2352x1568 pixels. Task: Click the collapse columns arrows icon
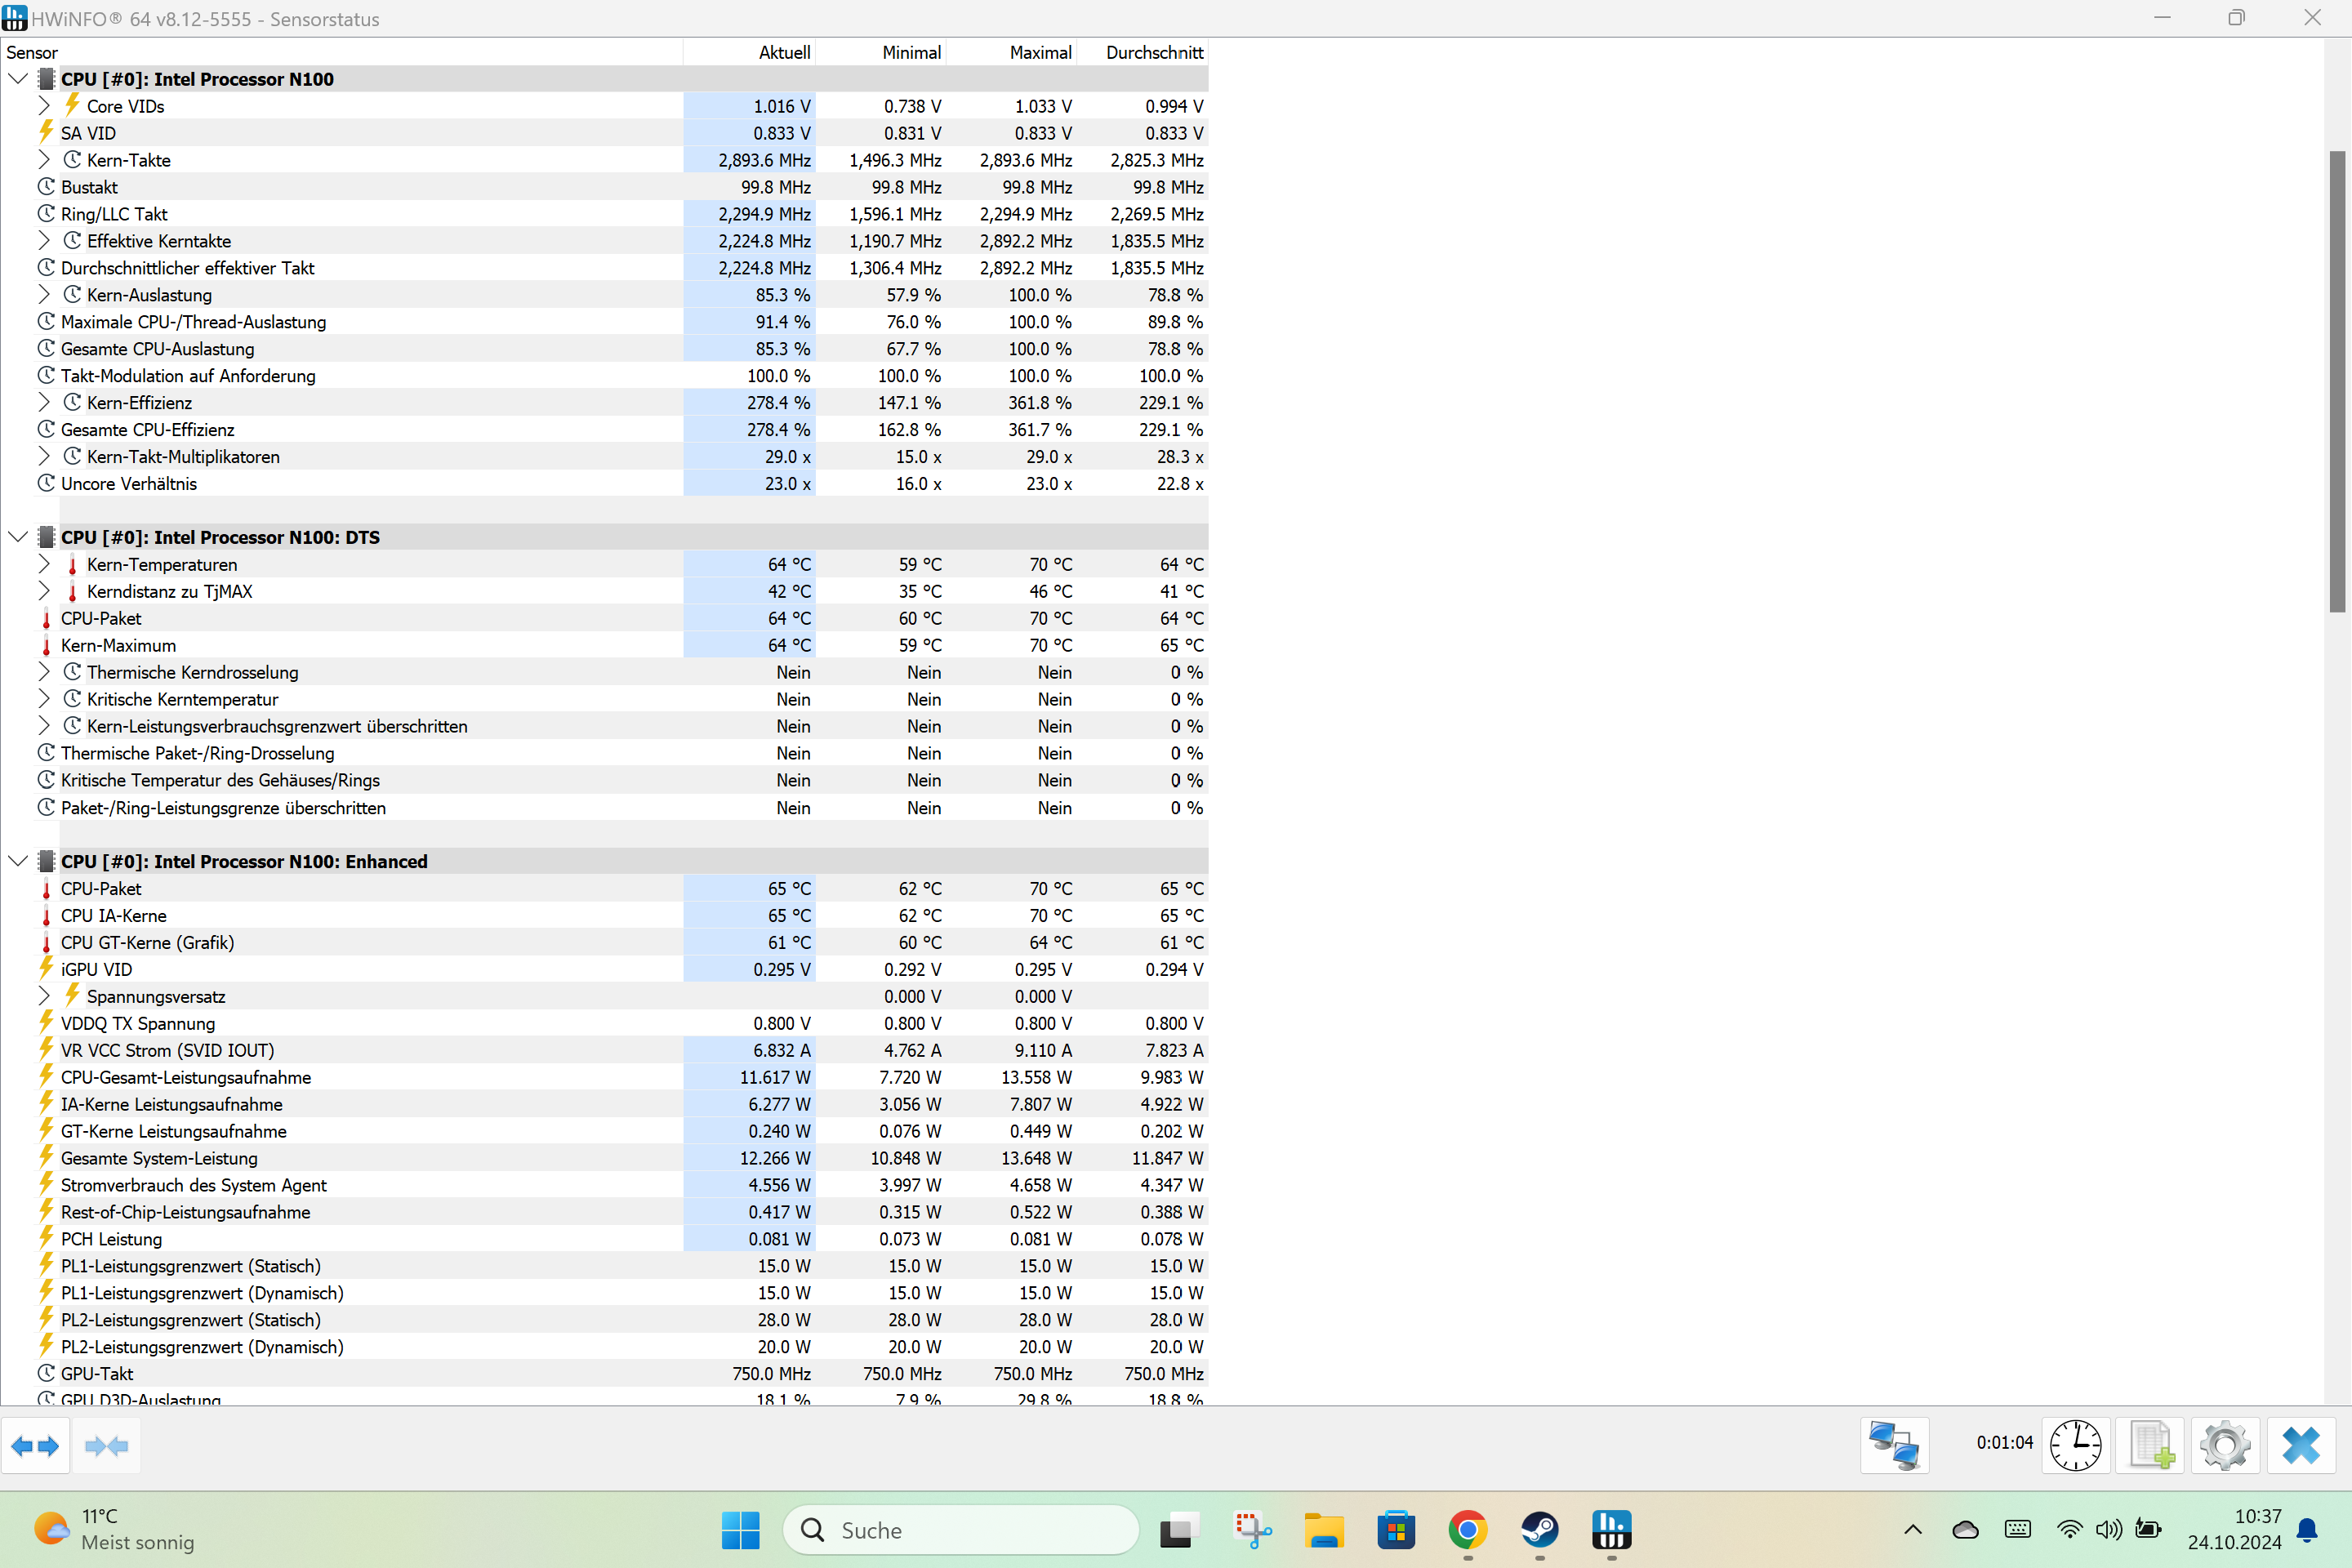(106, 1446)
